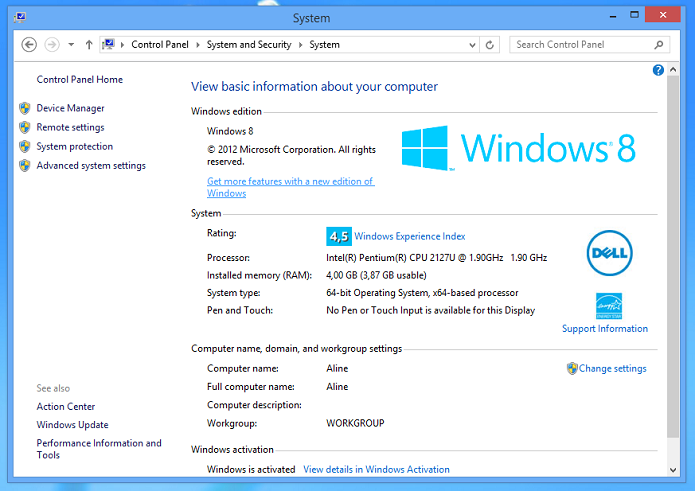Click the 4,5 rating score badge

pos(339,236)
